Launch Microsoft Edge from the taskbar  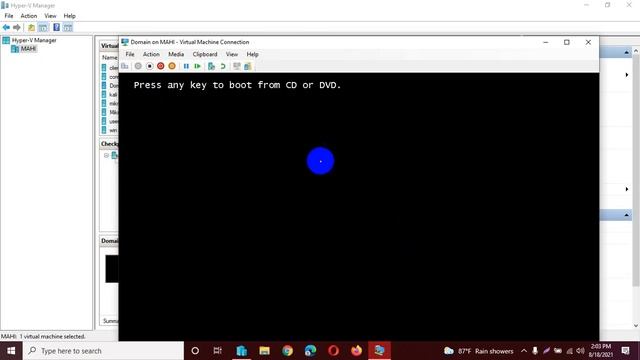click(x=310, y=351)
